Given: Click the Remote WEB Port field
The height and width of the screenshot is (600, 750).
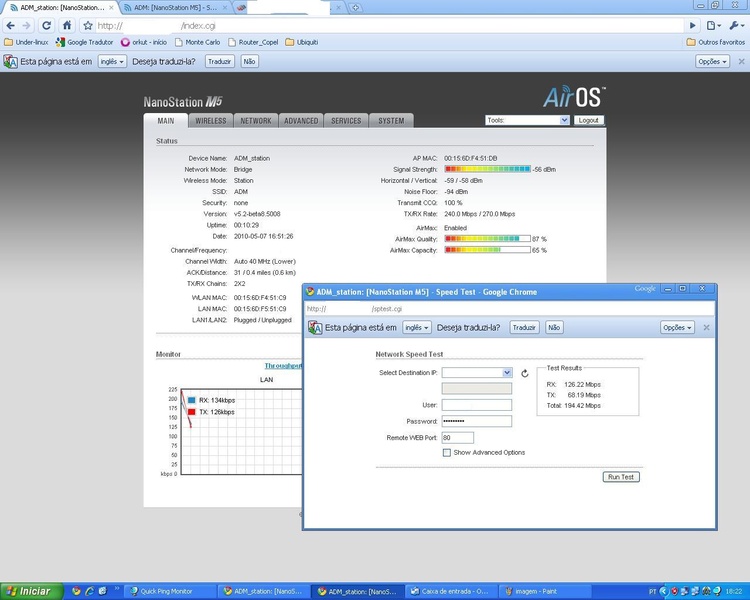Looking at the screenshot, I should pos(458,437).
